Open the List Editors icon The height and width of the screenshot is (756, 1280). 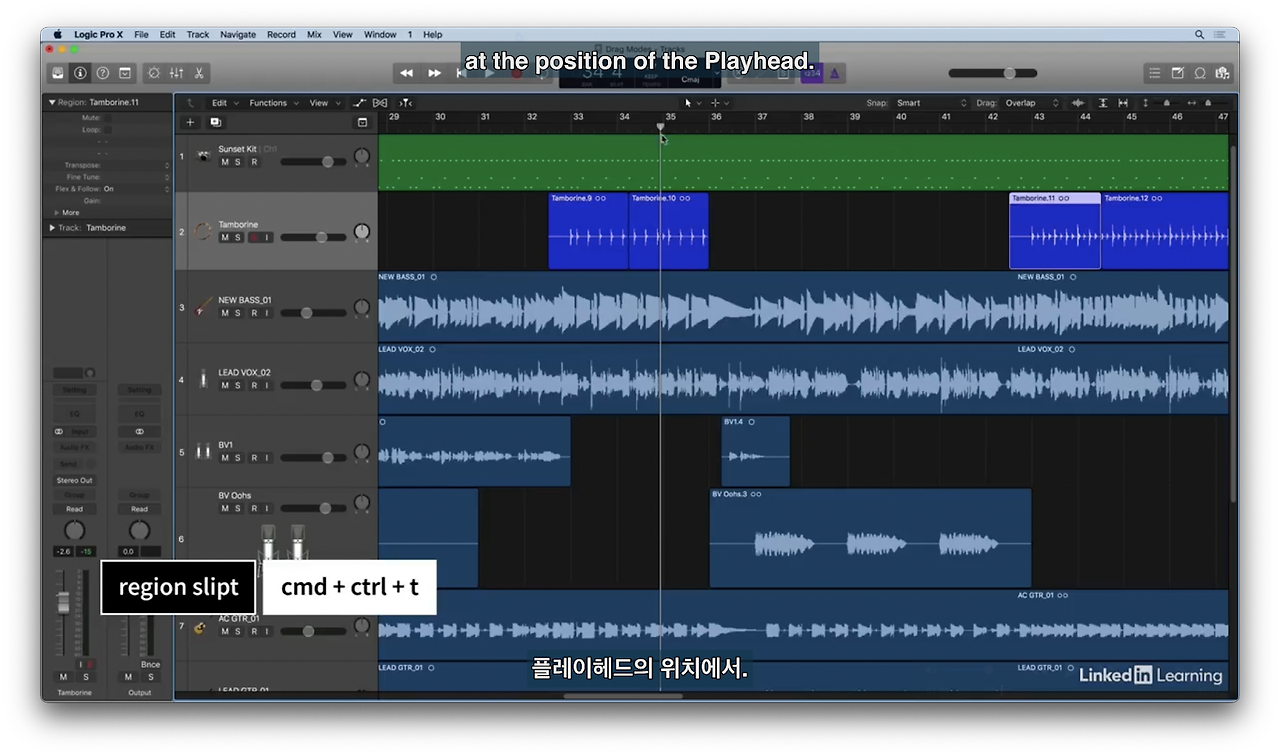coord(1155,73)
